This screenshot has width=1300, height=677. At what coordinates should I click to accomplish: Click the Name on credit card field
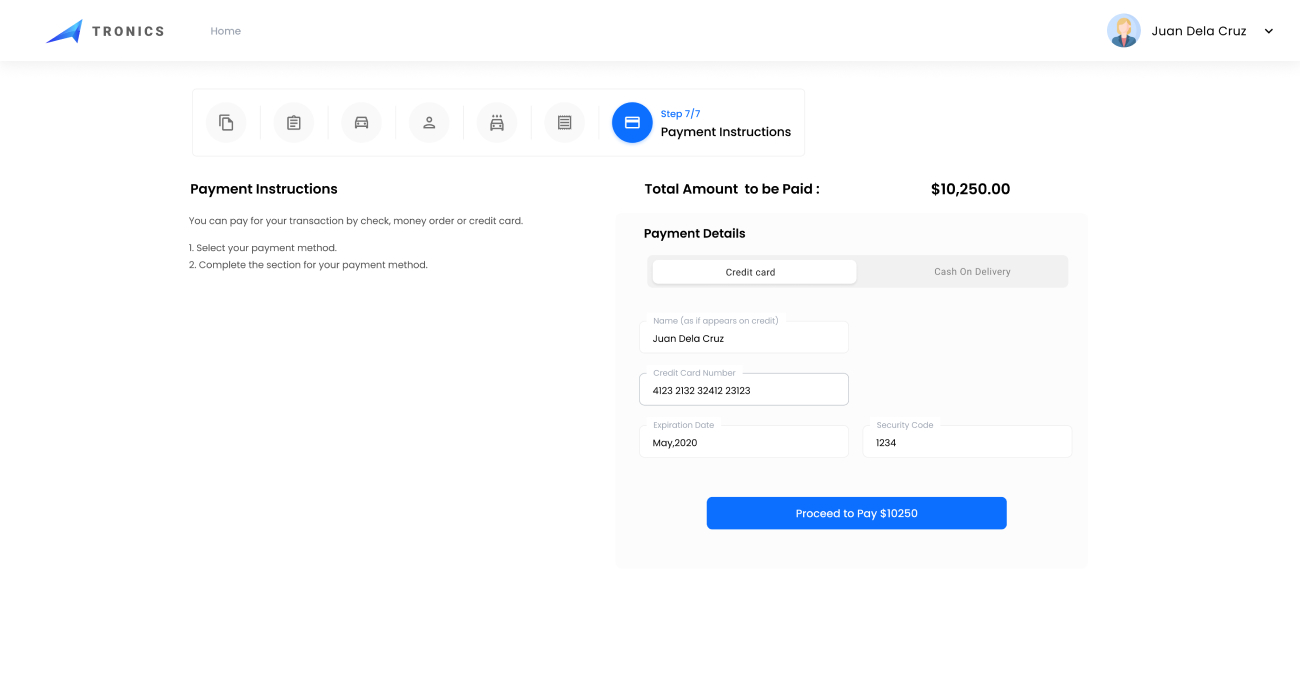coord(744,339)
